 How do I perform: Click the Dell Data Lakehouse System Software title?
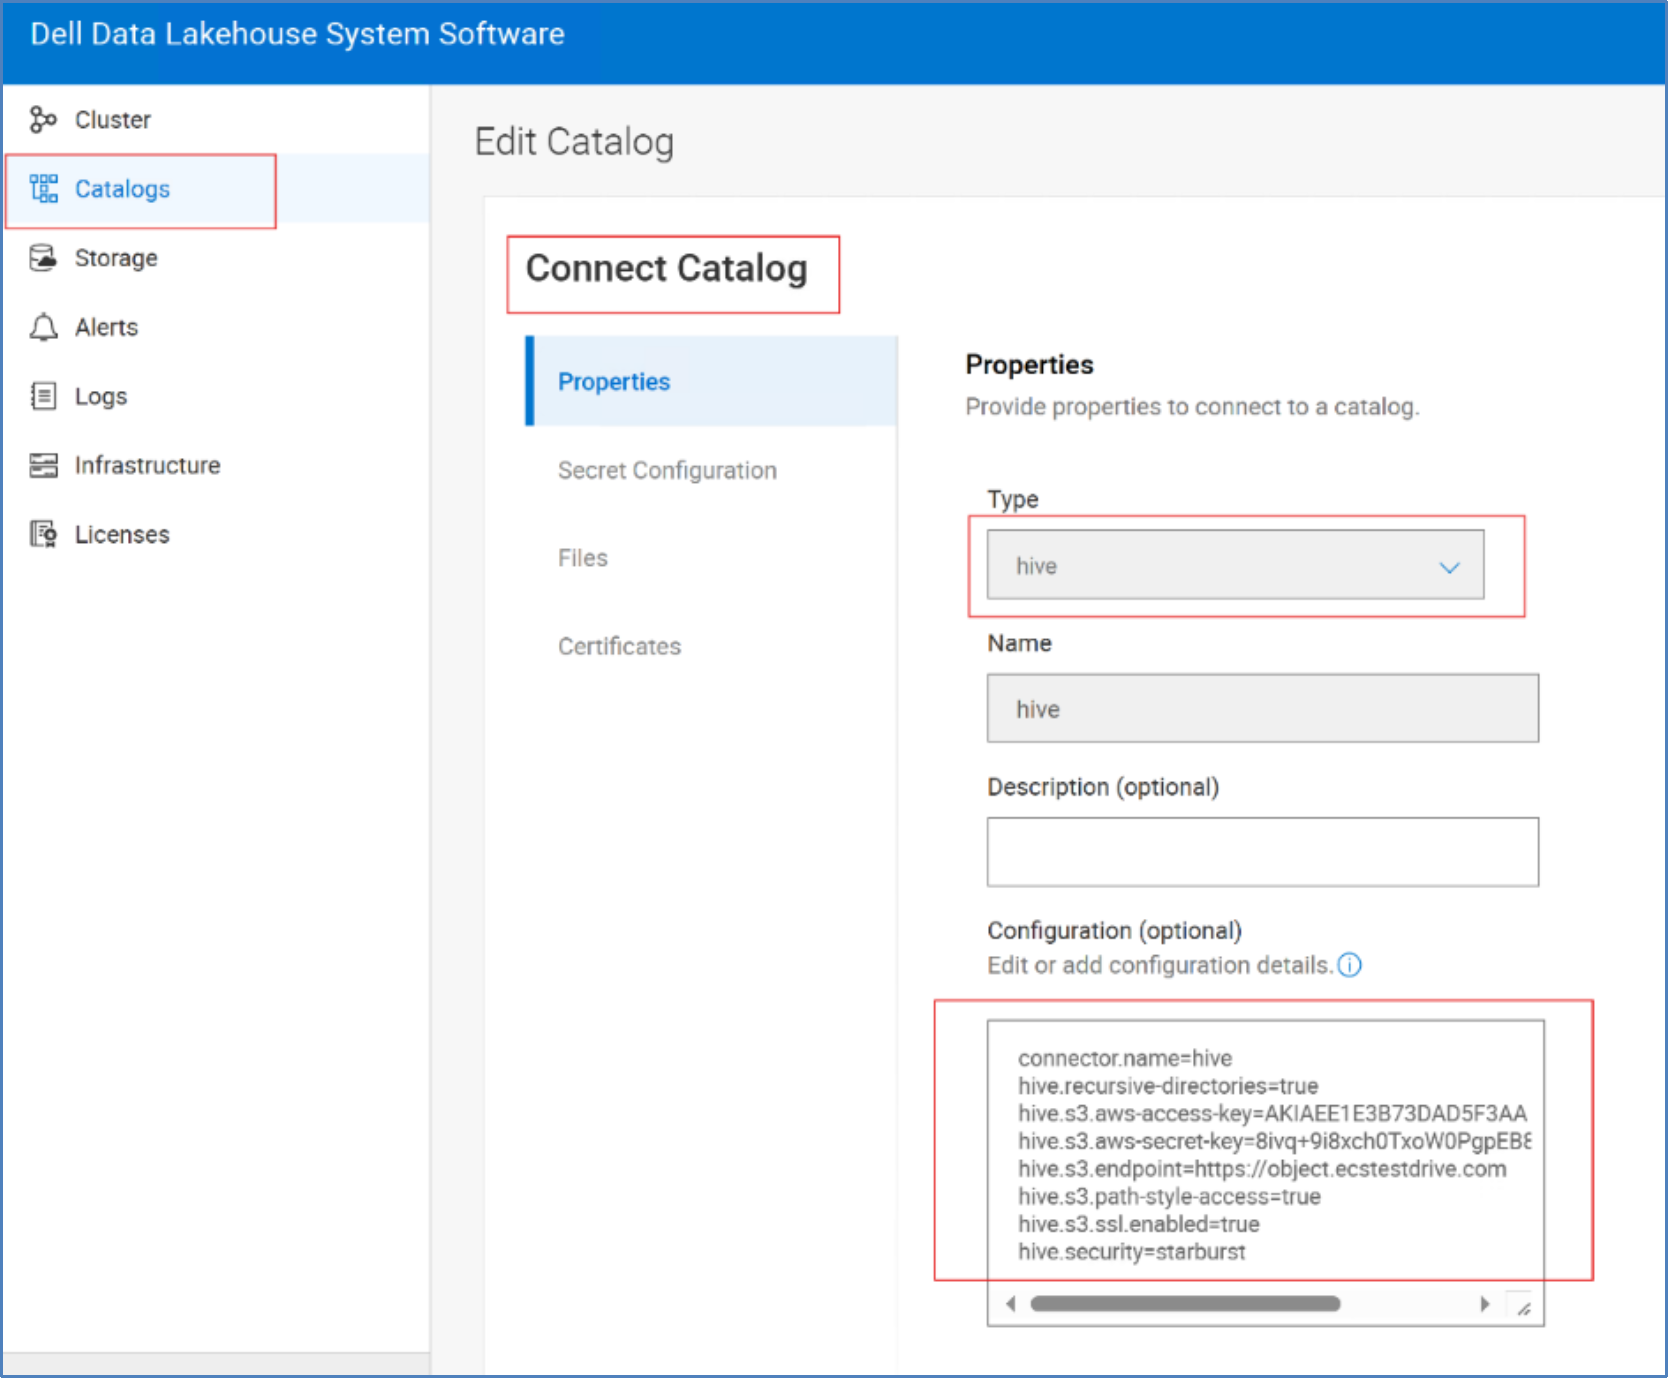[x=297, y=35]
